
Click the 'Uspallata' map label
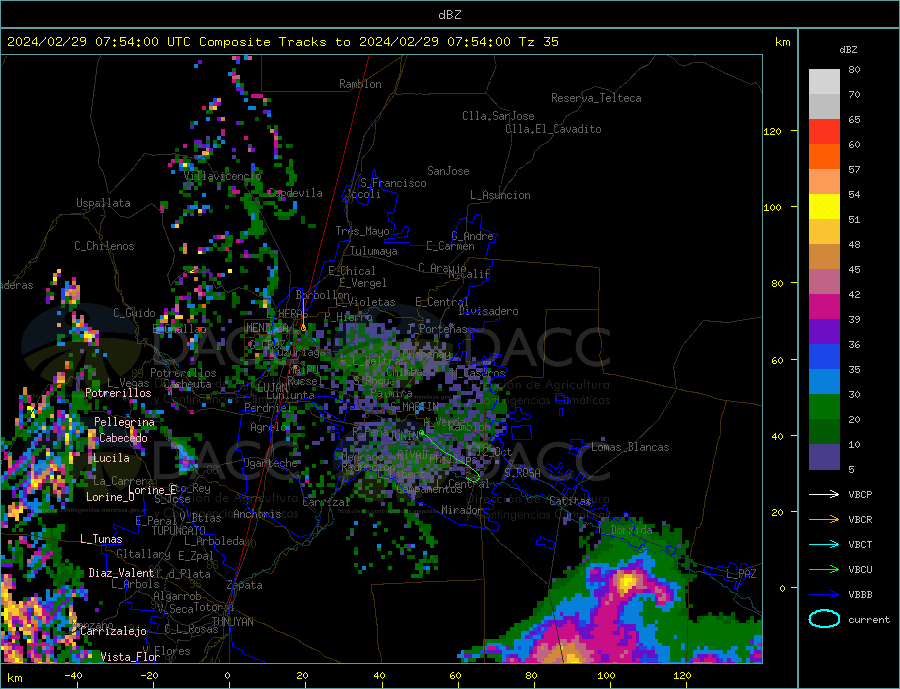(x=103, y=203)
